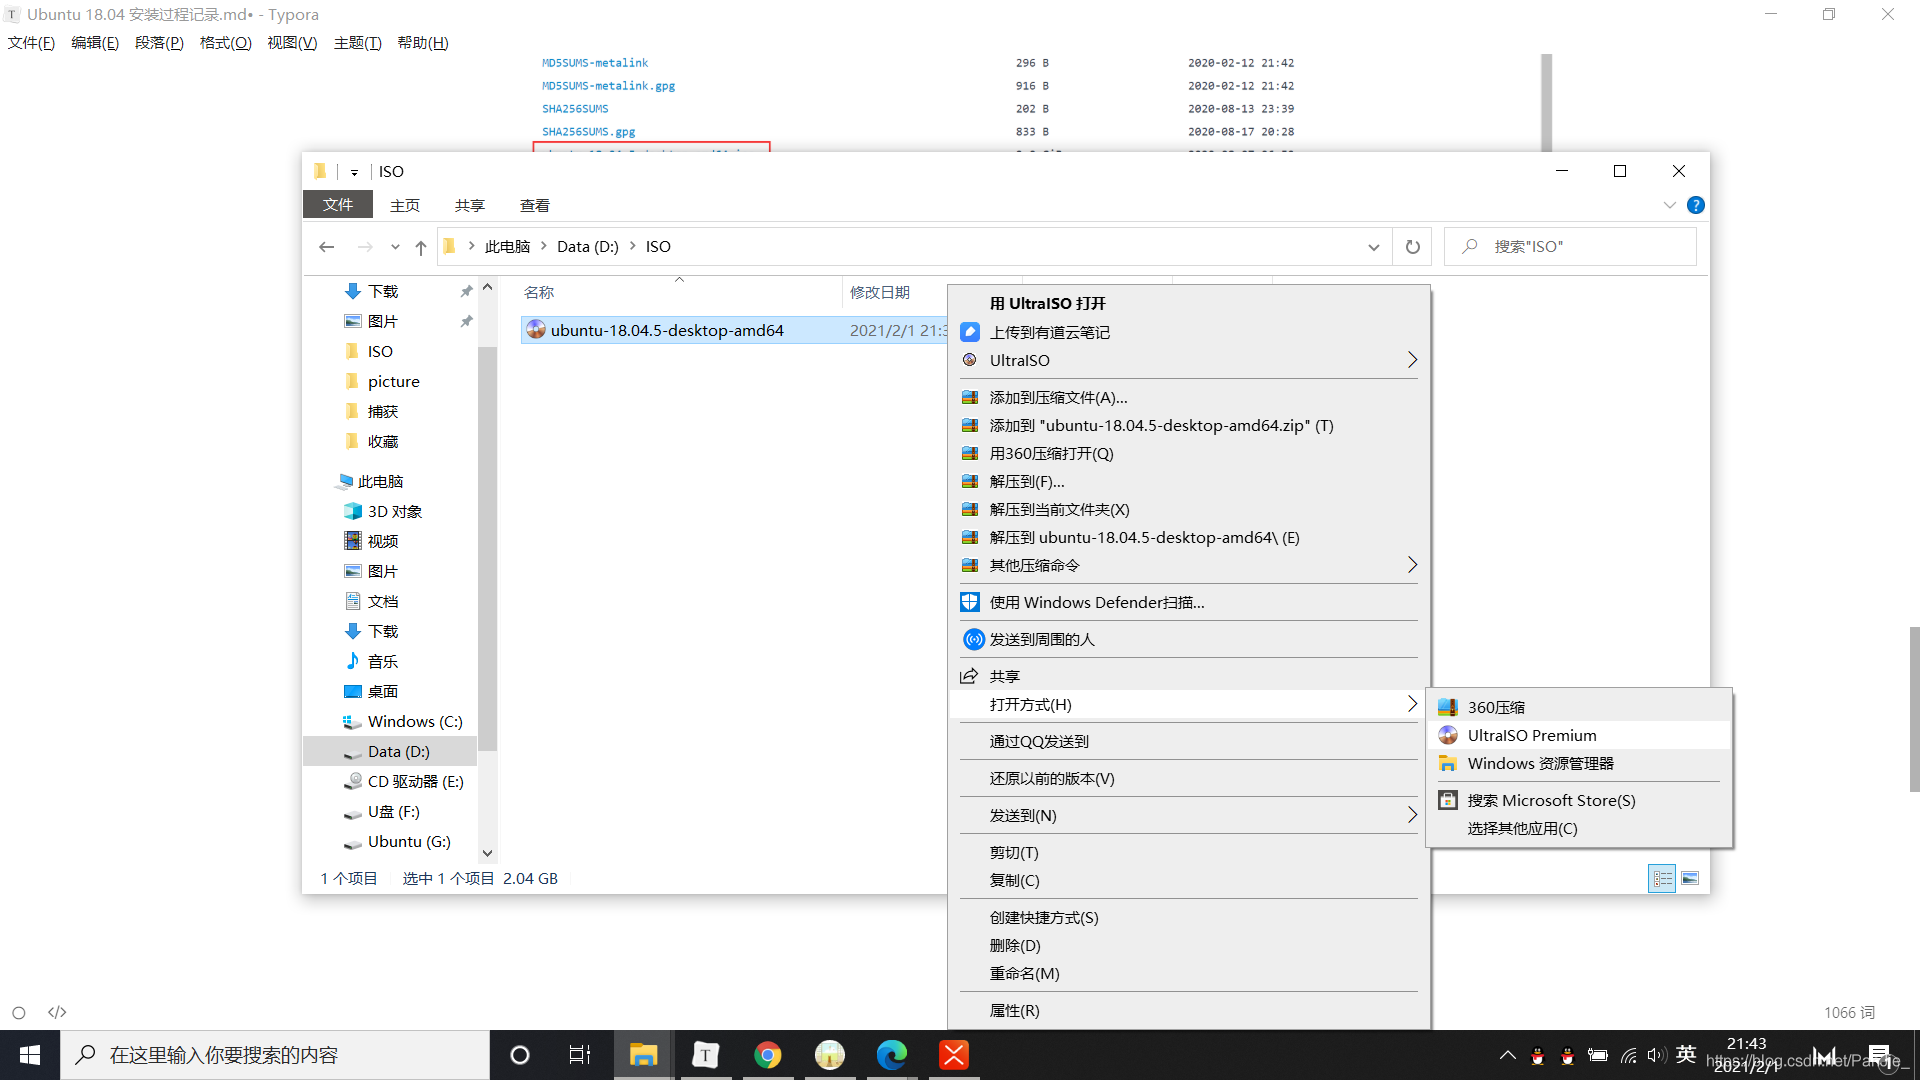Image resolution: width=1920 pixels, height=1080 pixels.
Task: Expand the 发送到(N) submenu
Action: [1188, 815]
